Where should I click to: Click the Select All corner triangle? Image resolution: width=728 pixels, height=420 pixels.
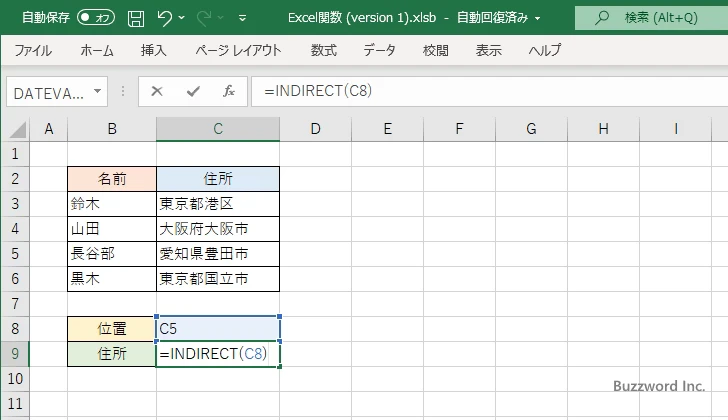coord(18,129)
